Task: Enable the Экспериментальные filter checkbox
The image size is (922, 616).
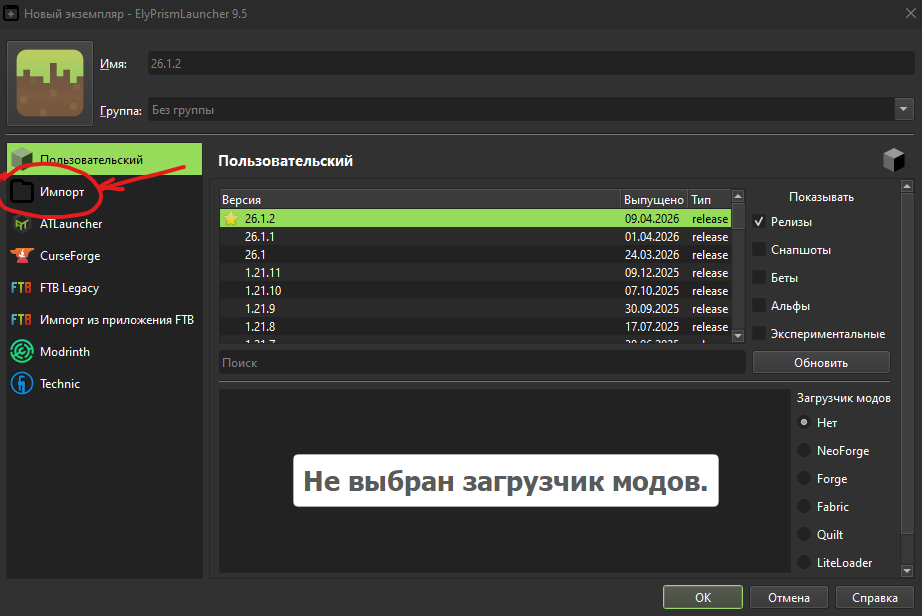Action: point(759,333)
